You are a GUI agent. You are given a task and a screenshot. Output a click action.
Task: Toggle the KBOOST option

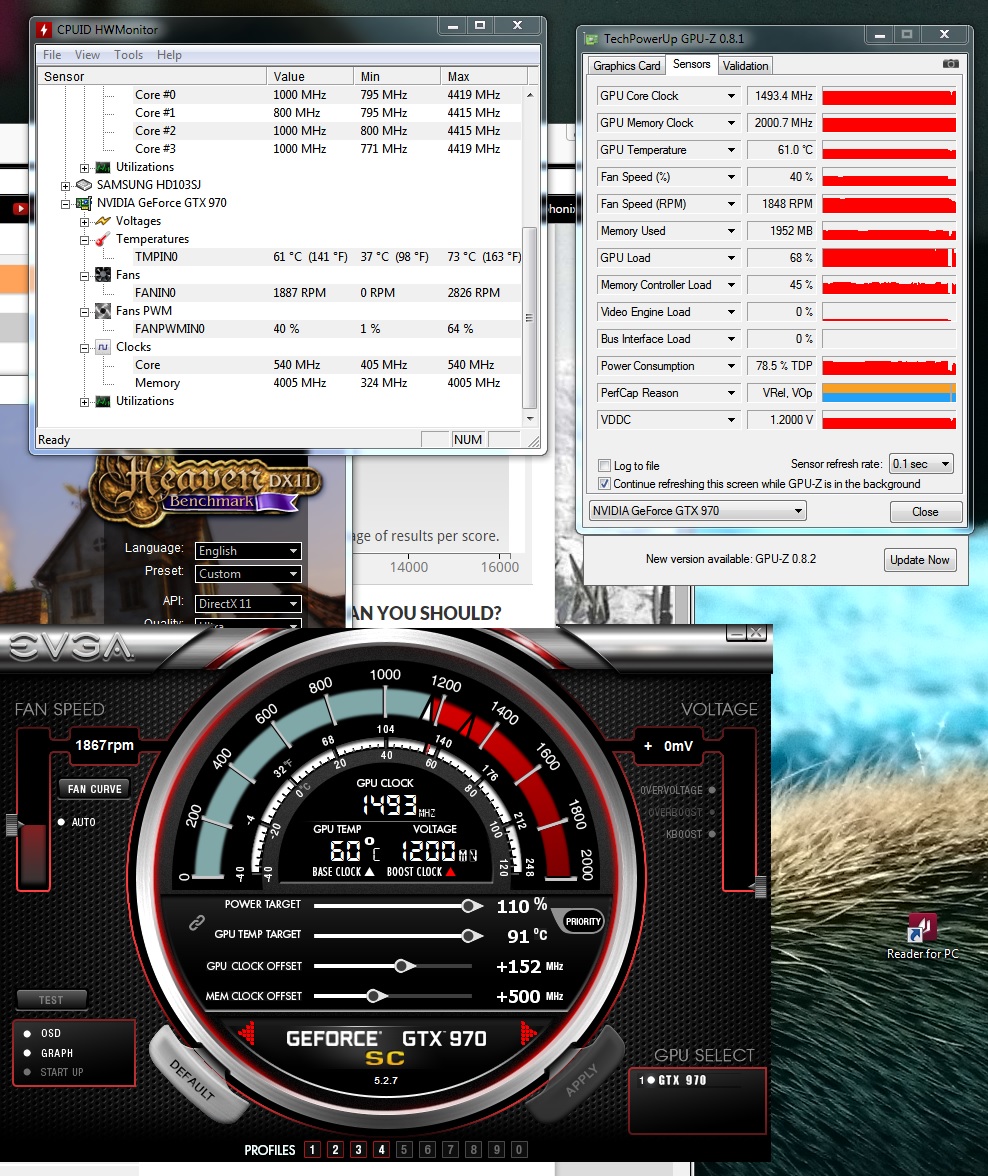click(x=712, y=834)
